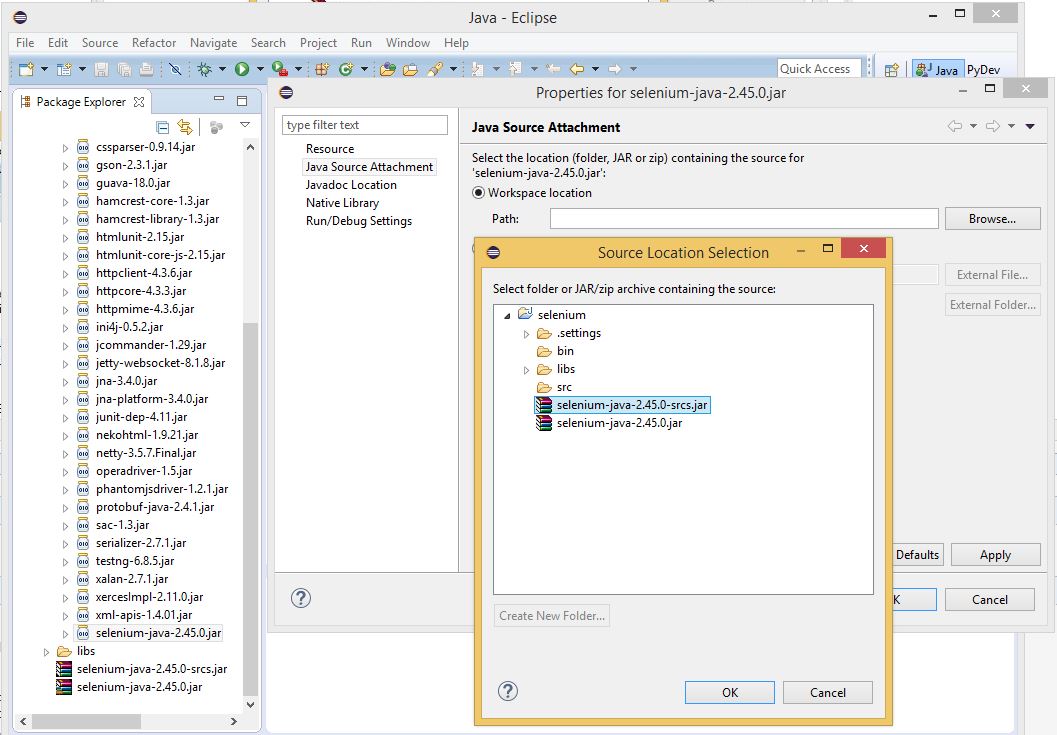The image size is (1057, 735).
Task: Open the File menu
Action: pyautogui.click(x=25, y=42)
